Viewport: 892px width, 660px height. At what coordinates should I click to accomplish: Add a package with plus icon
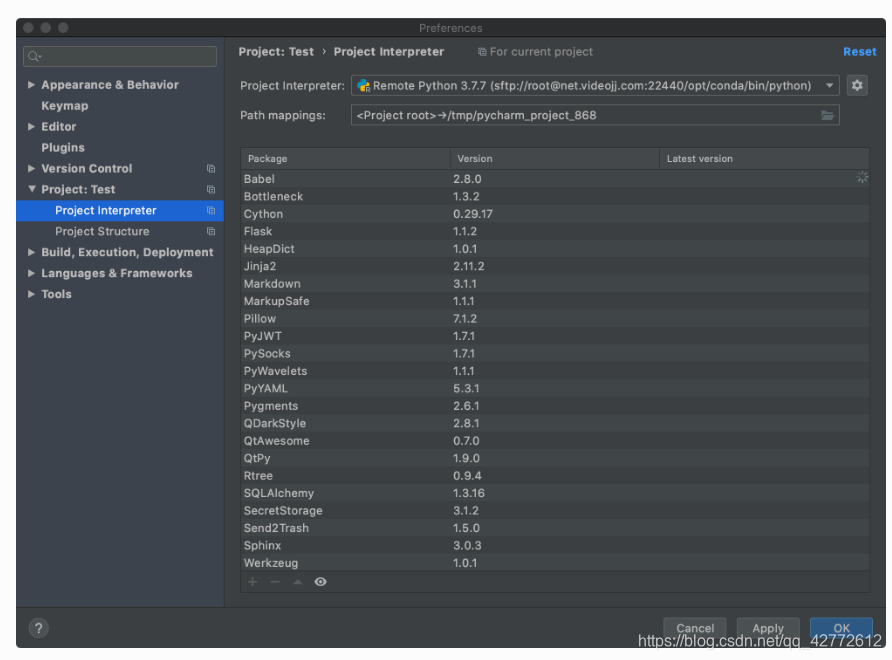[253, 581]
